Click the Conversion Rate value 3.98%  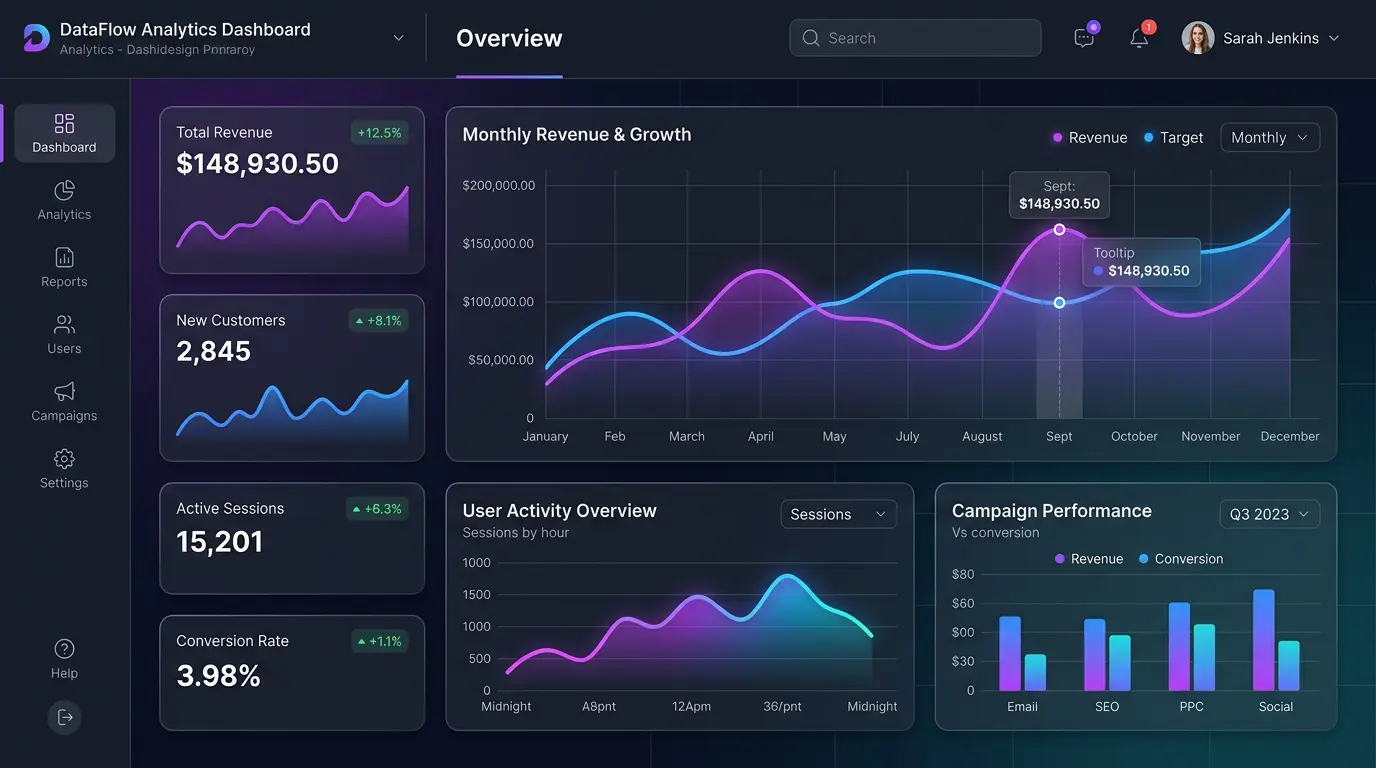[x=219, y=676]
